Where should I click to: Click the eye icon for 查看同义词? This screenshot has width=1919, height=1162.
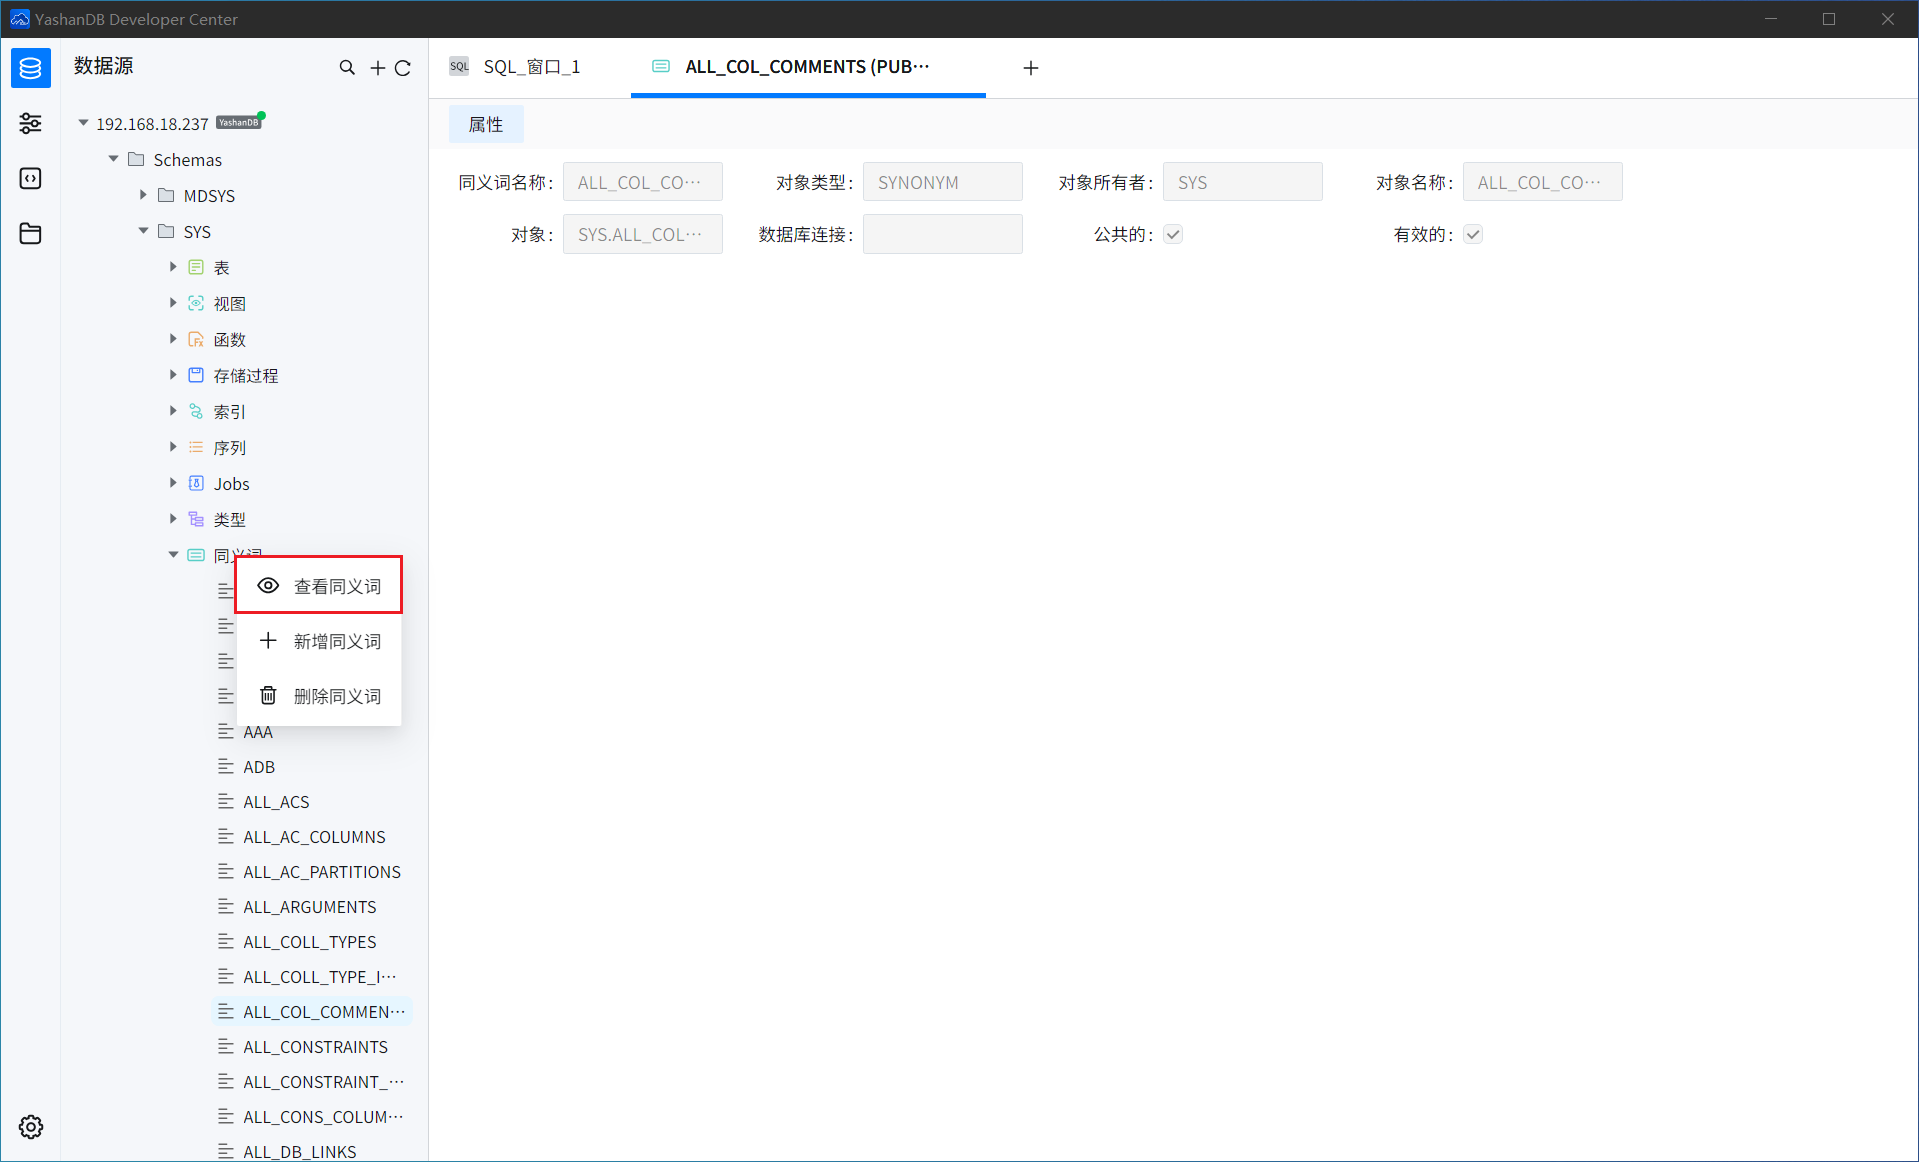coord(268,586)
